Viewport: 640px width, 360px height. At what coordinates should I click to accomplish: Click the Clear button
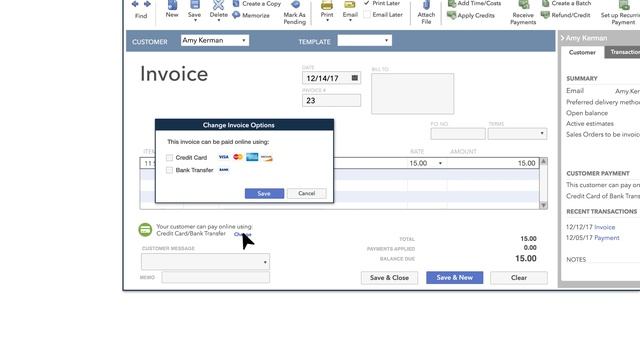pos(519,278)
